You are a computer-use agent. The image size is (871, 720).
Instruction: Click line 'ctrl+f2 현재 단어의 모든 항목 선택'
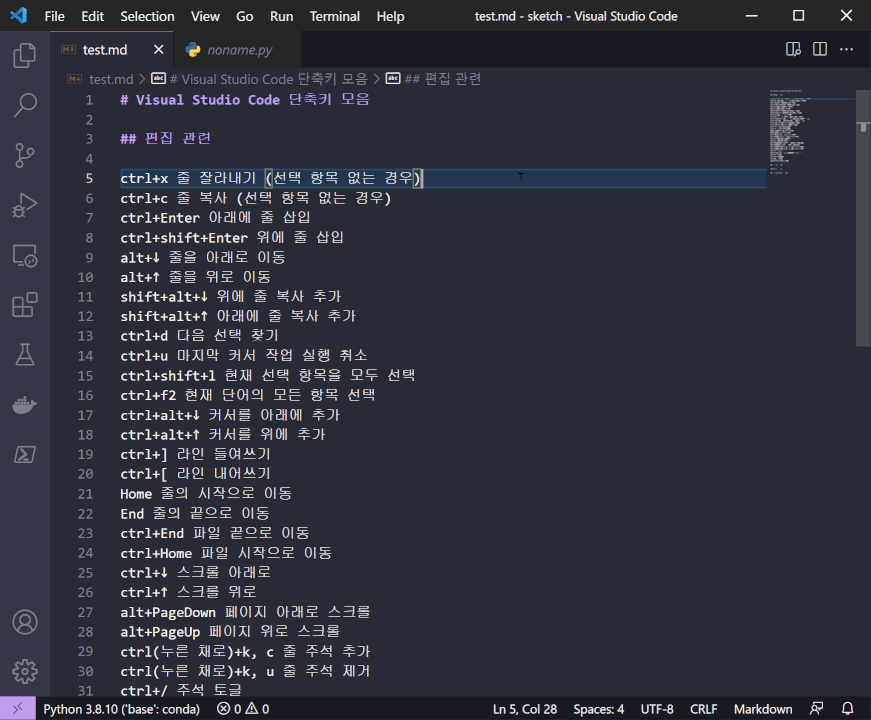[248, 395]
